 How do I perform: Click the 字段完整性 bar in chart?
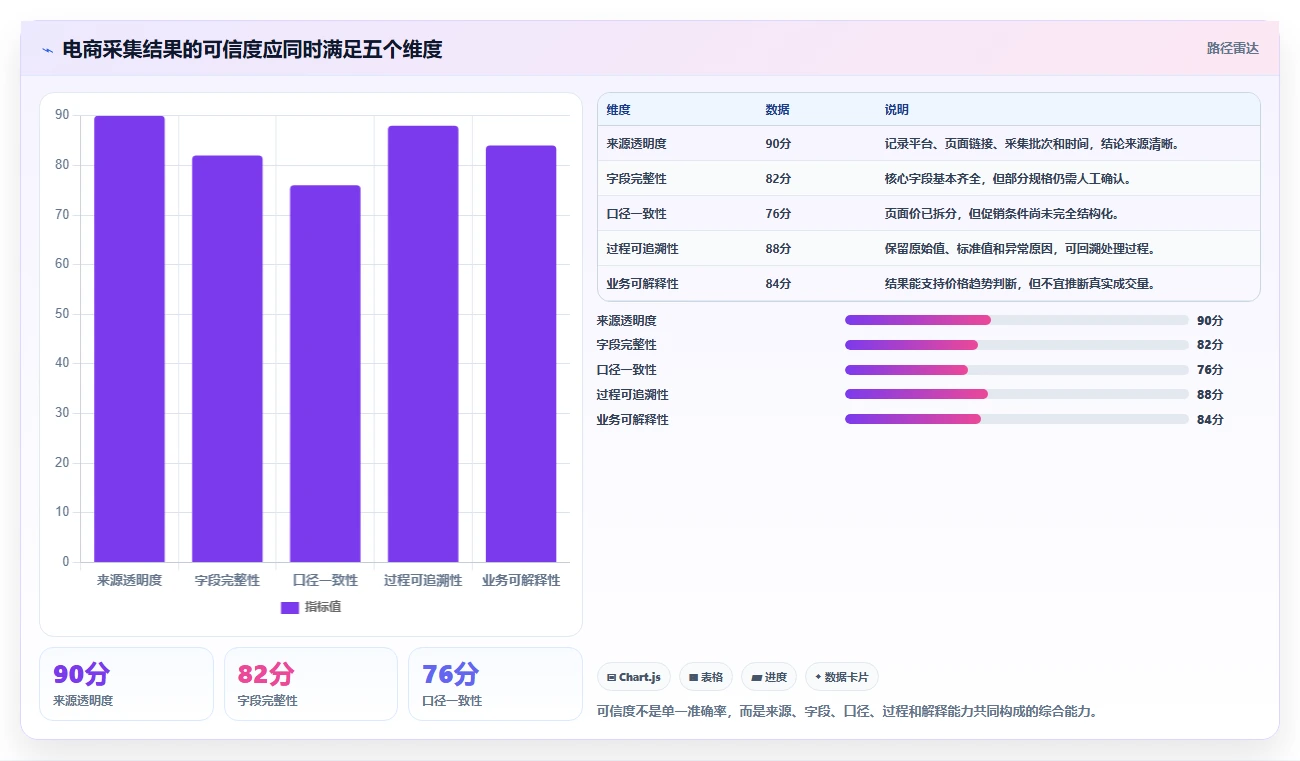(227, 359)
